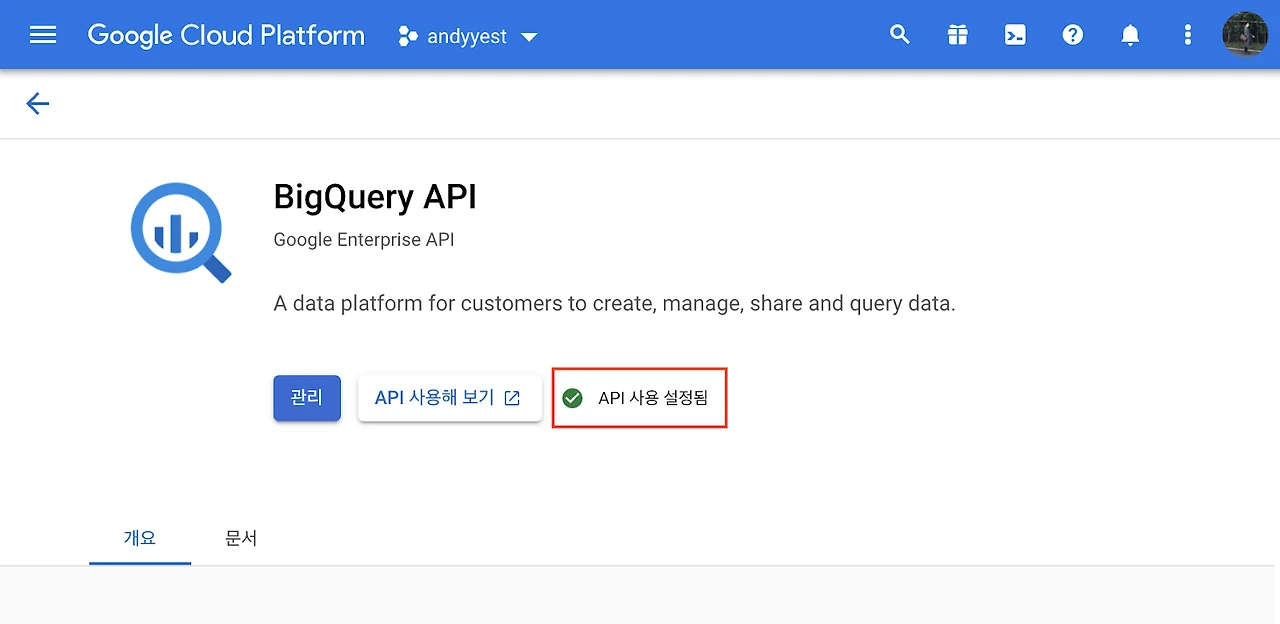Open the search magnifier icon
The width and height of the screenshot is (1280, 624).
coord(900,35)
